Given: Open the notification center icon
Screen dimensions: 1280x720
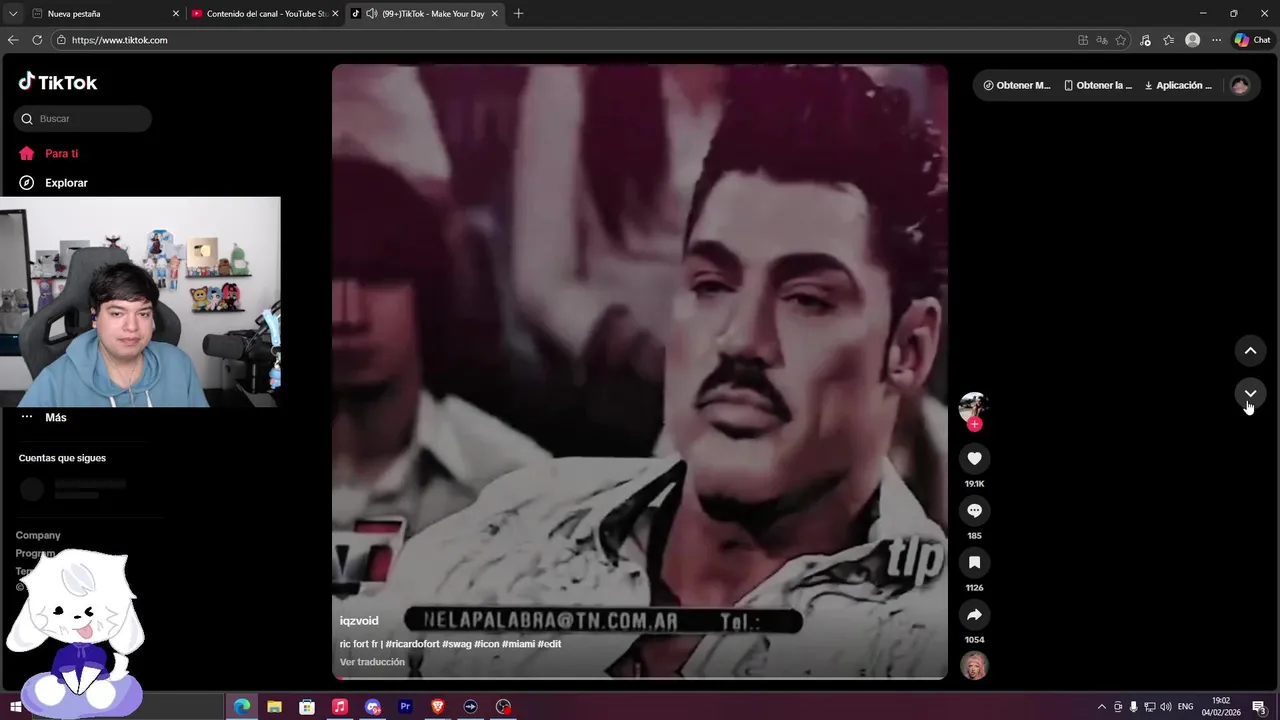Looking at the screenshot, I should pyautogui.click(x=1260, y=707).
